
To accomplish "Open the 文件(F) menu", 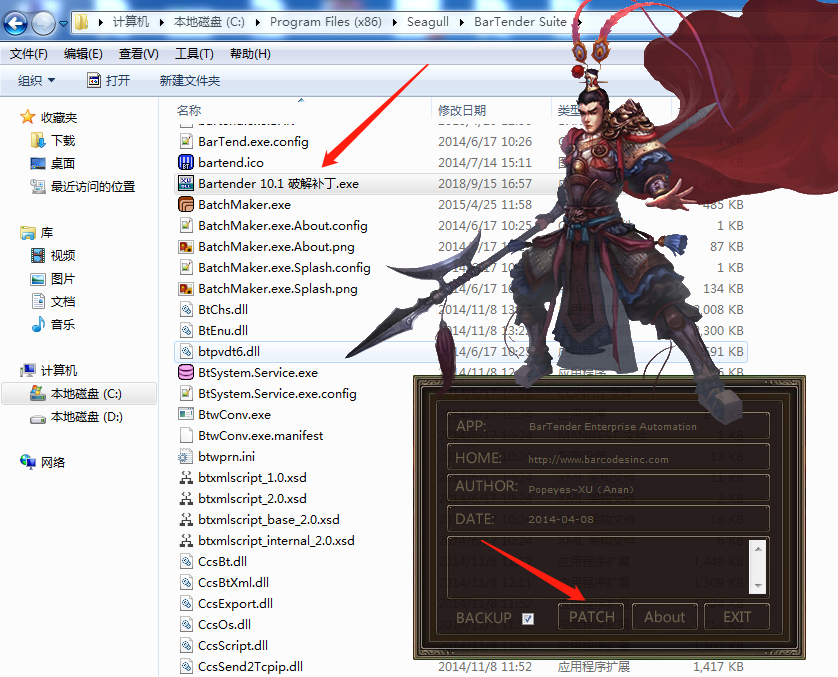I will coord(29,54).
